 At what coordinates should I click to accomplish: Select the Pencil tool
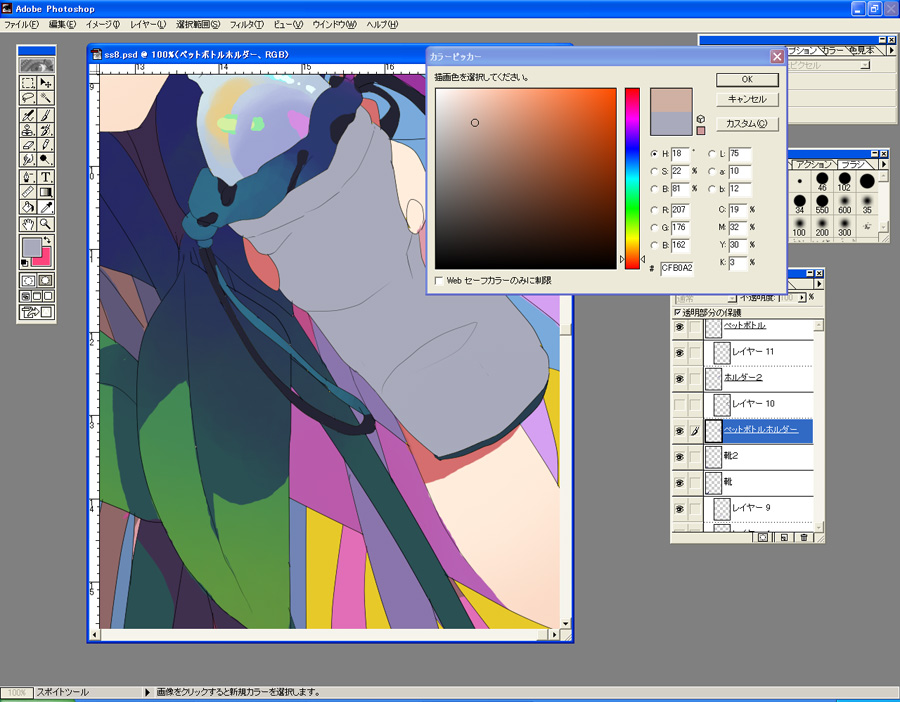tap(45, 145)
